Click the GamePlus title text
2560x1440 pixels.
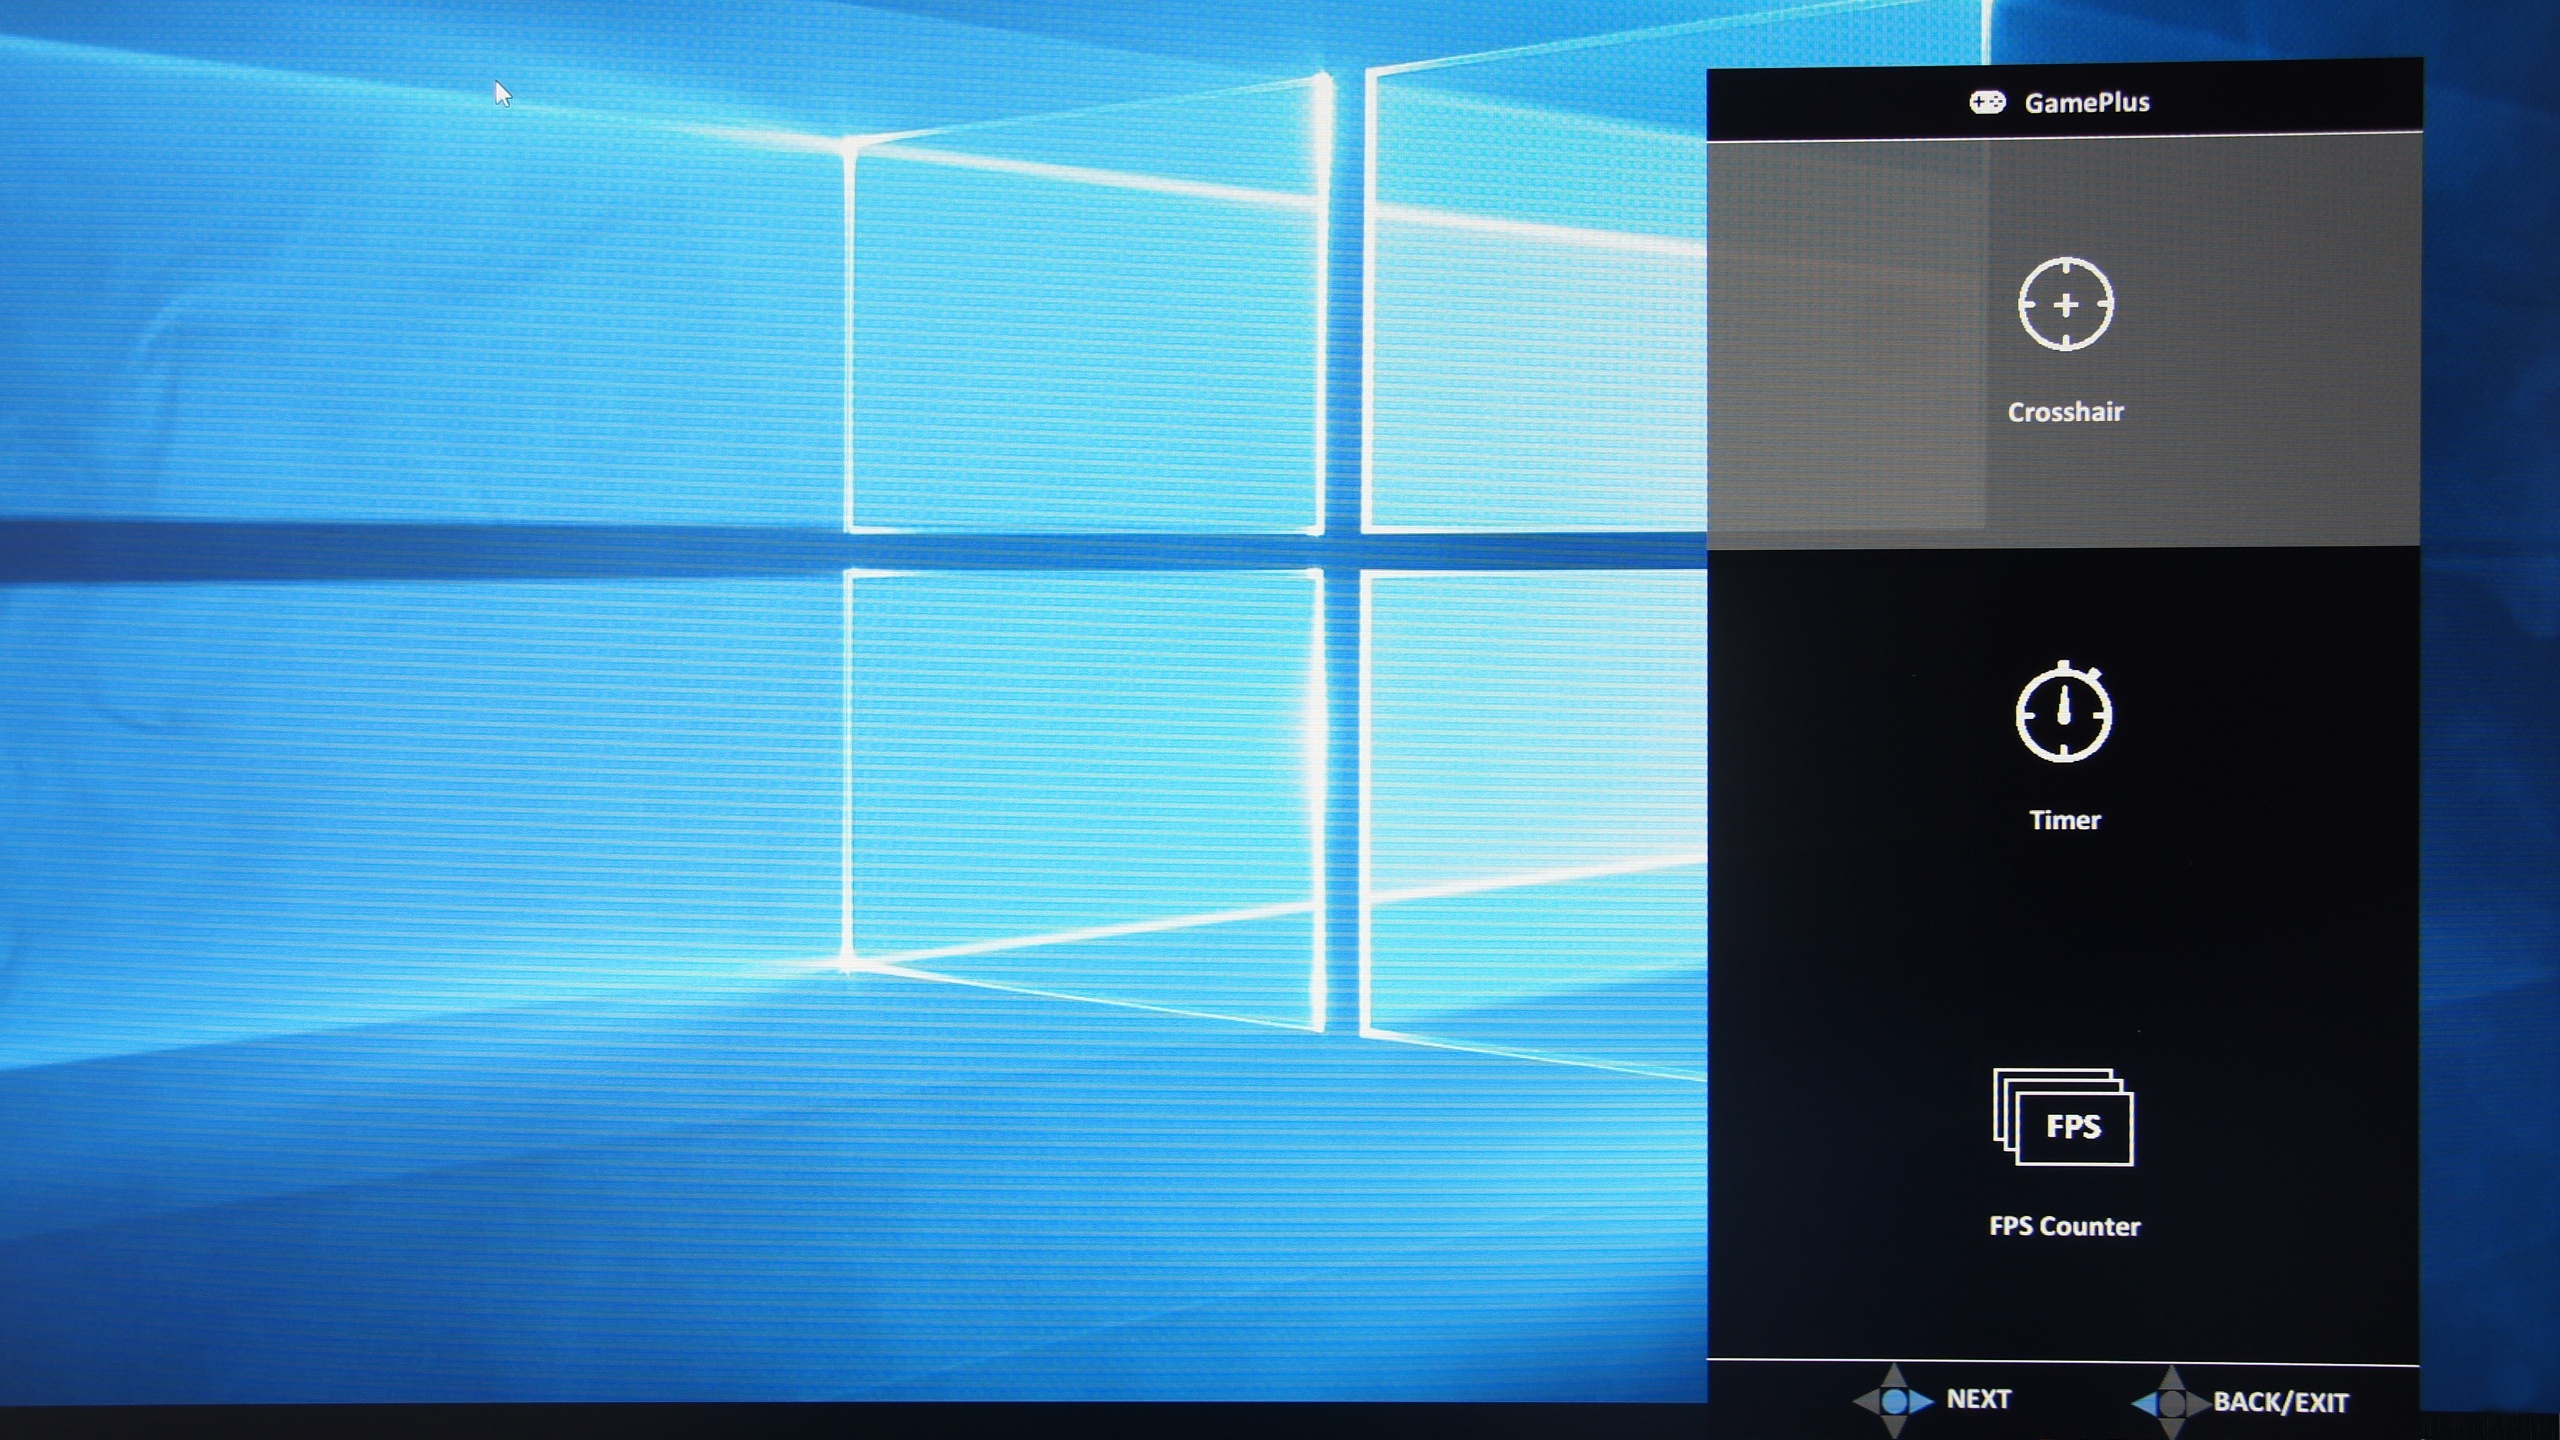(x=2087, y=102)
